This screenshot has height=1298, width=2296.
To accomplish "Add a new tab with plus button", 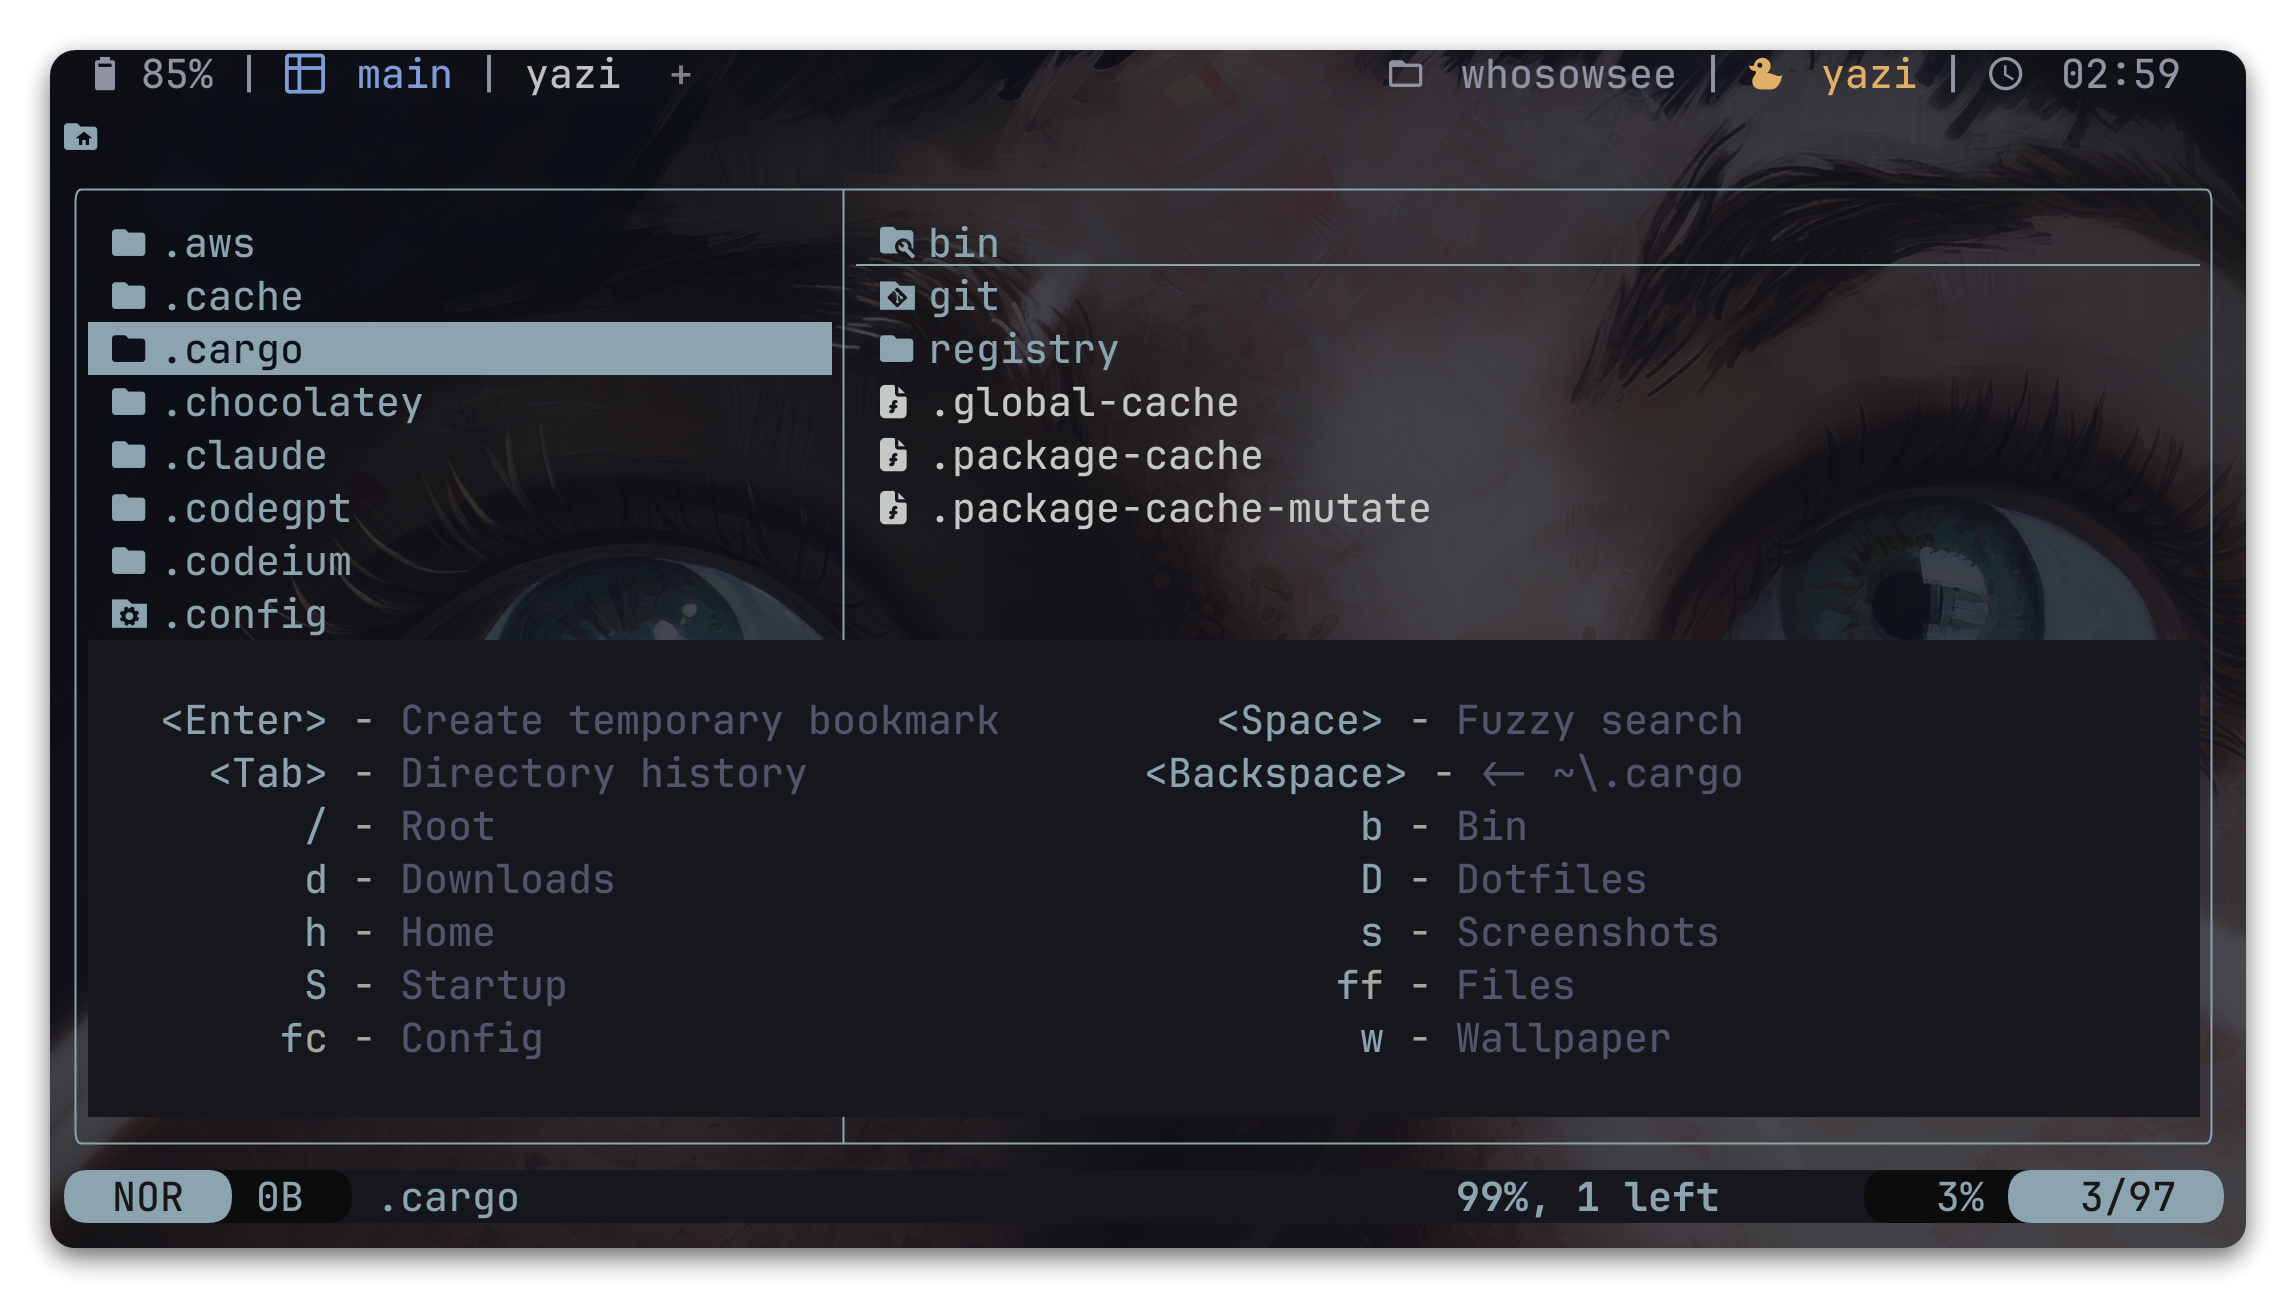I will point(681,75).
